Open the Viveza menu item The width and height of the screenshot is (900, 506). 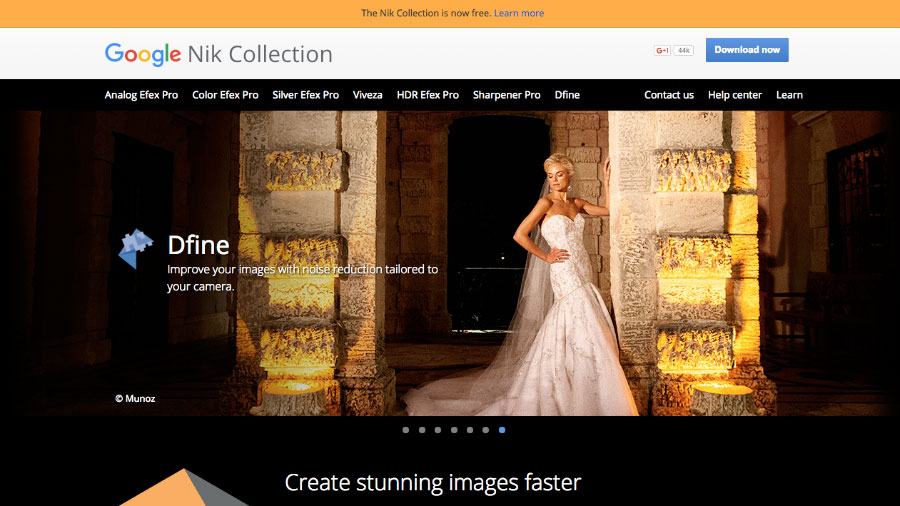(367, 95)
